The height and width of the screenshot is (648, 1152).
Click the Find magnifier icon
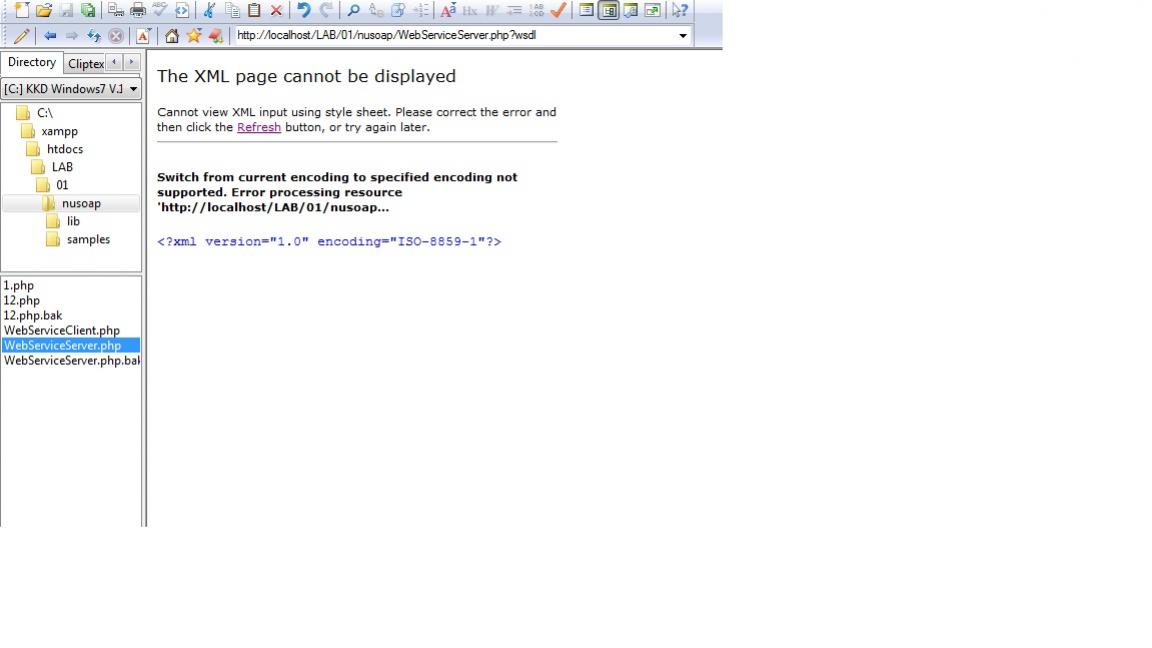pyautogui.click(x=353, y=10)
